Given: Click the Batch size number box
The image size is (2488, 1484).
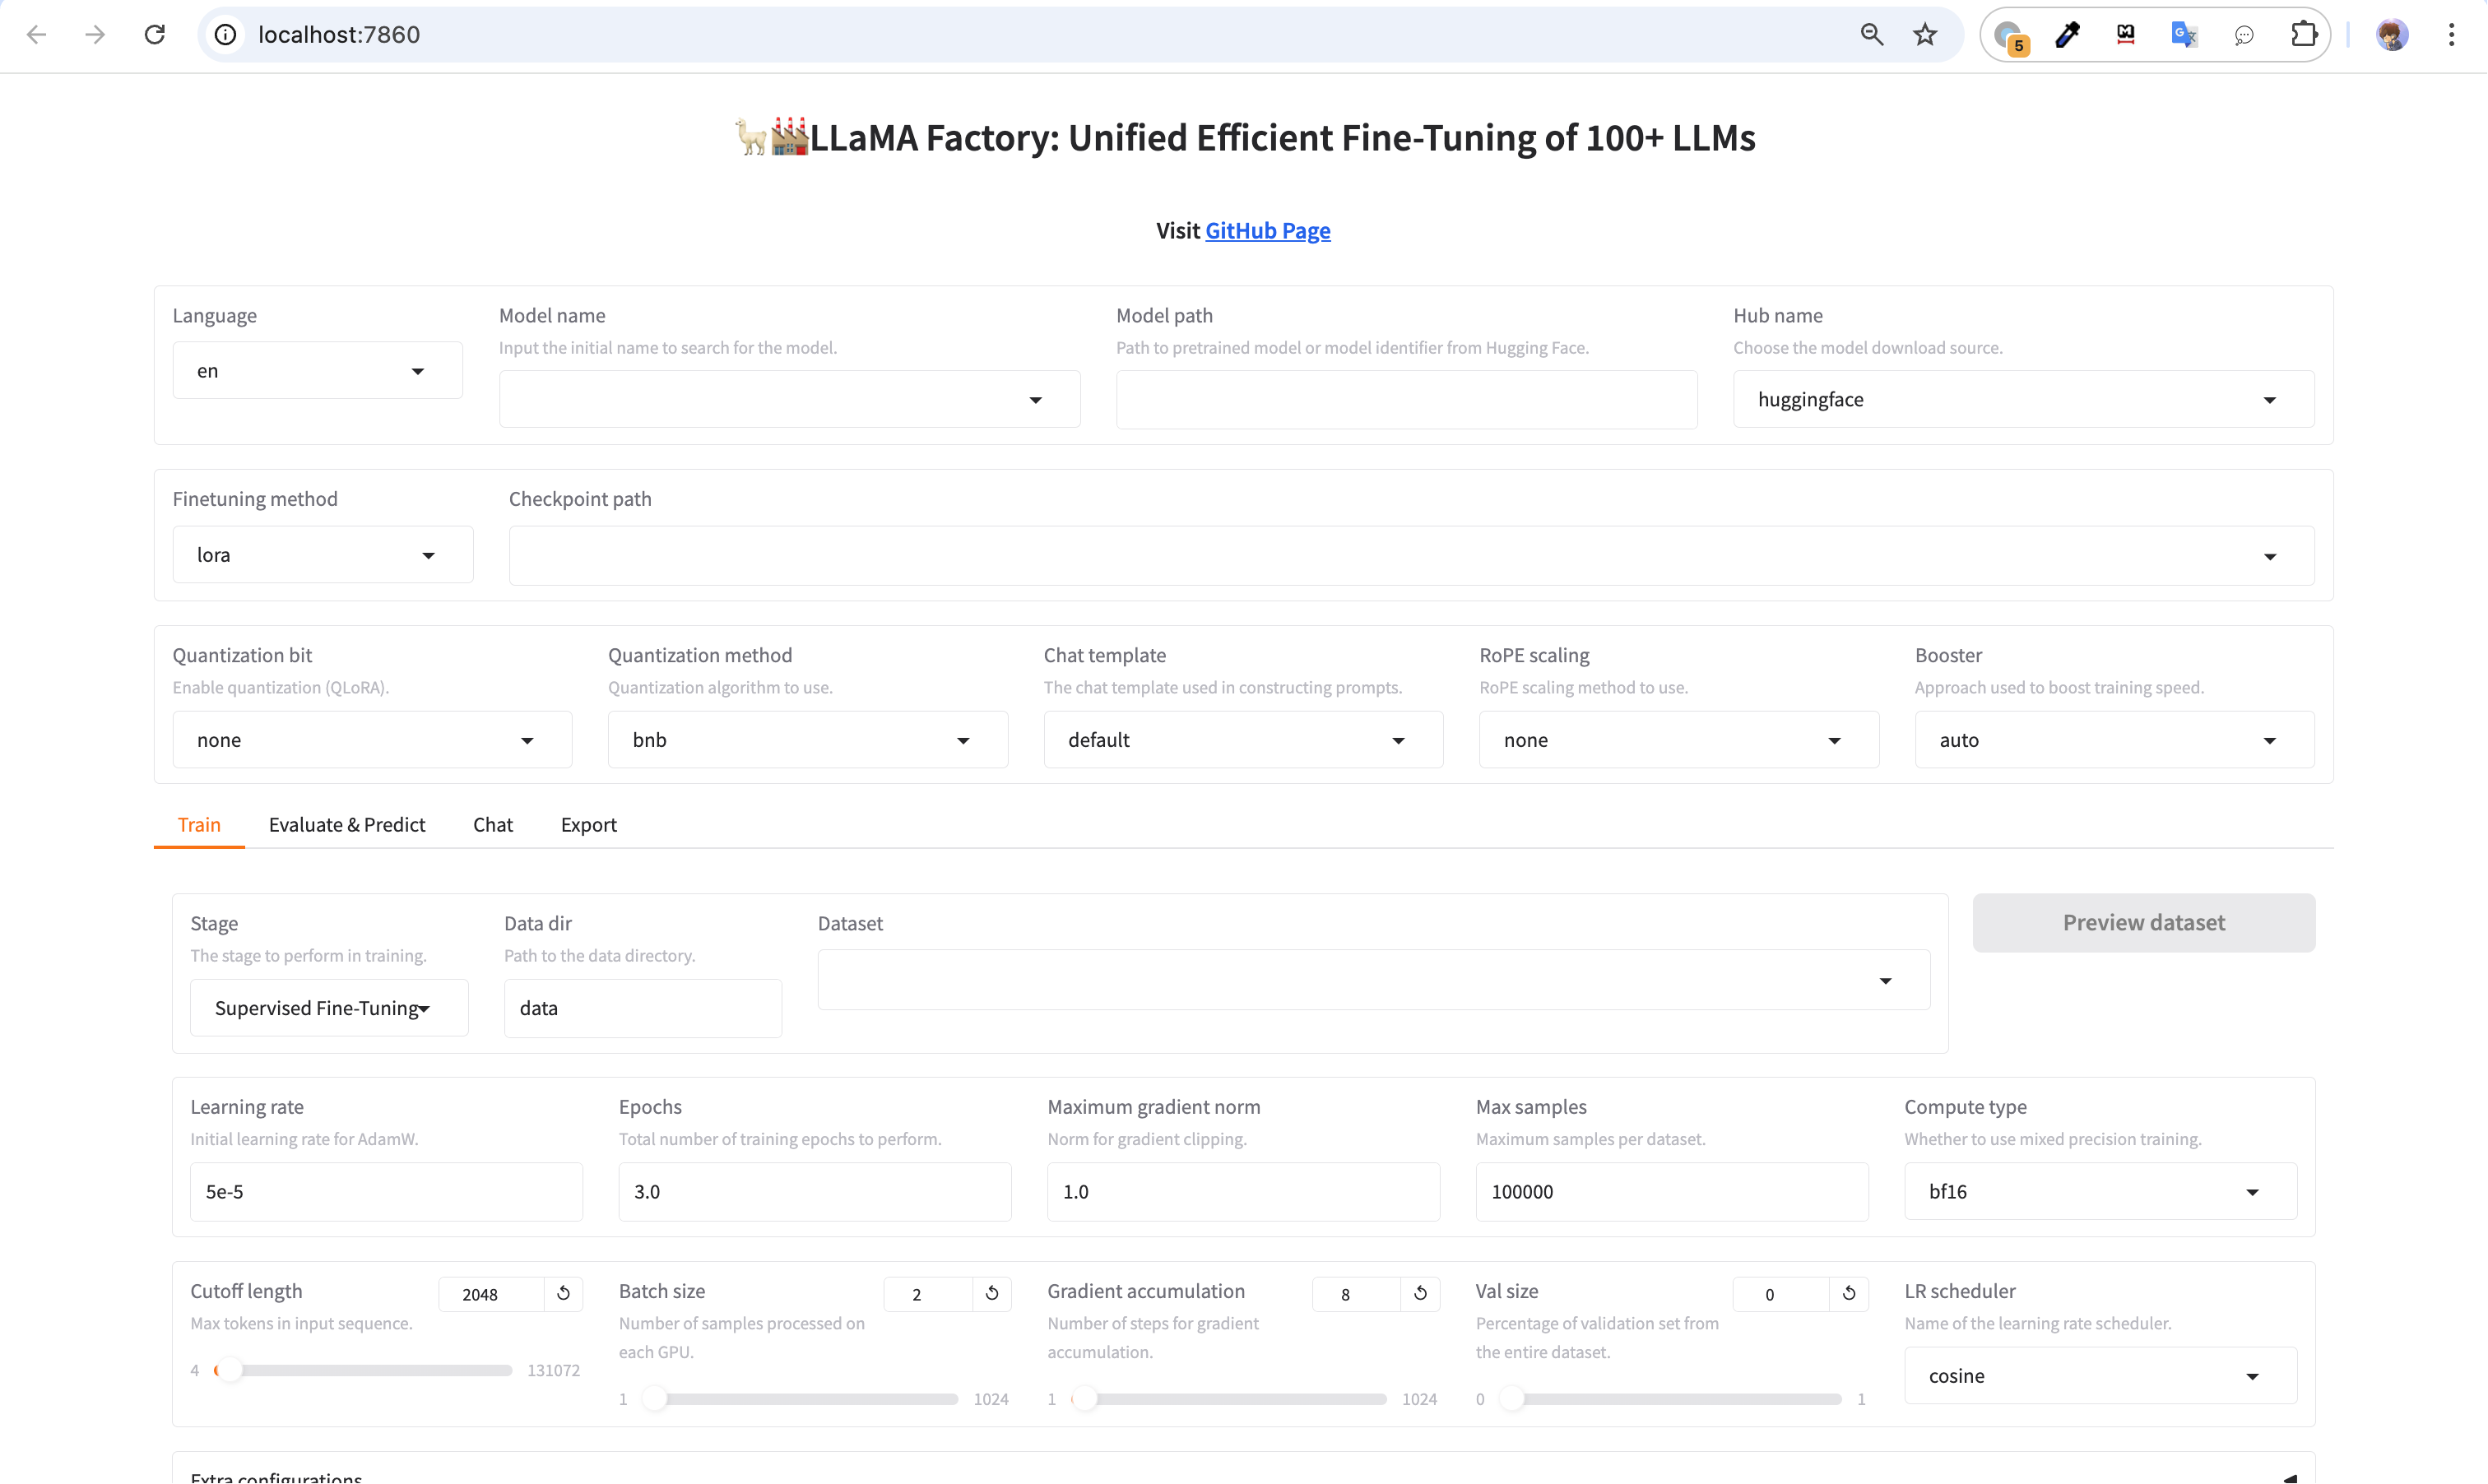Looking at the screenshot, I should 928,1294.
